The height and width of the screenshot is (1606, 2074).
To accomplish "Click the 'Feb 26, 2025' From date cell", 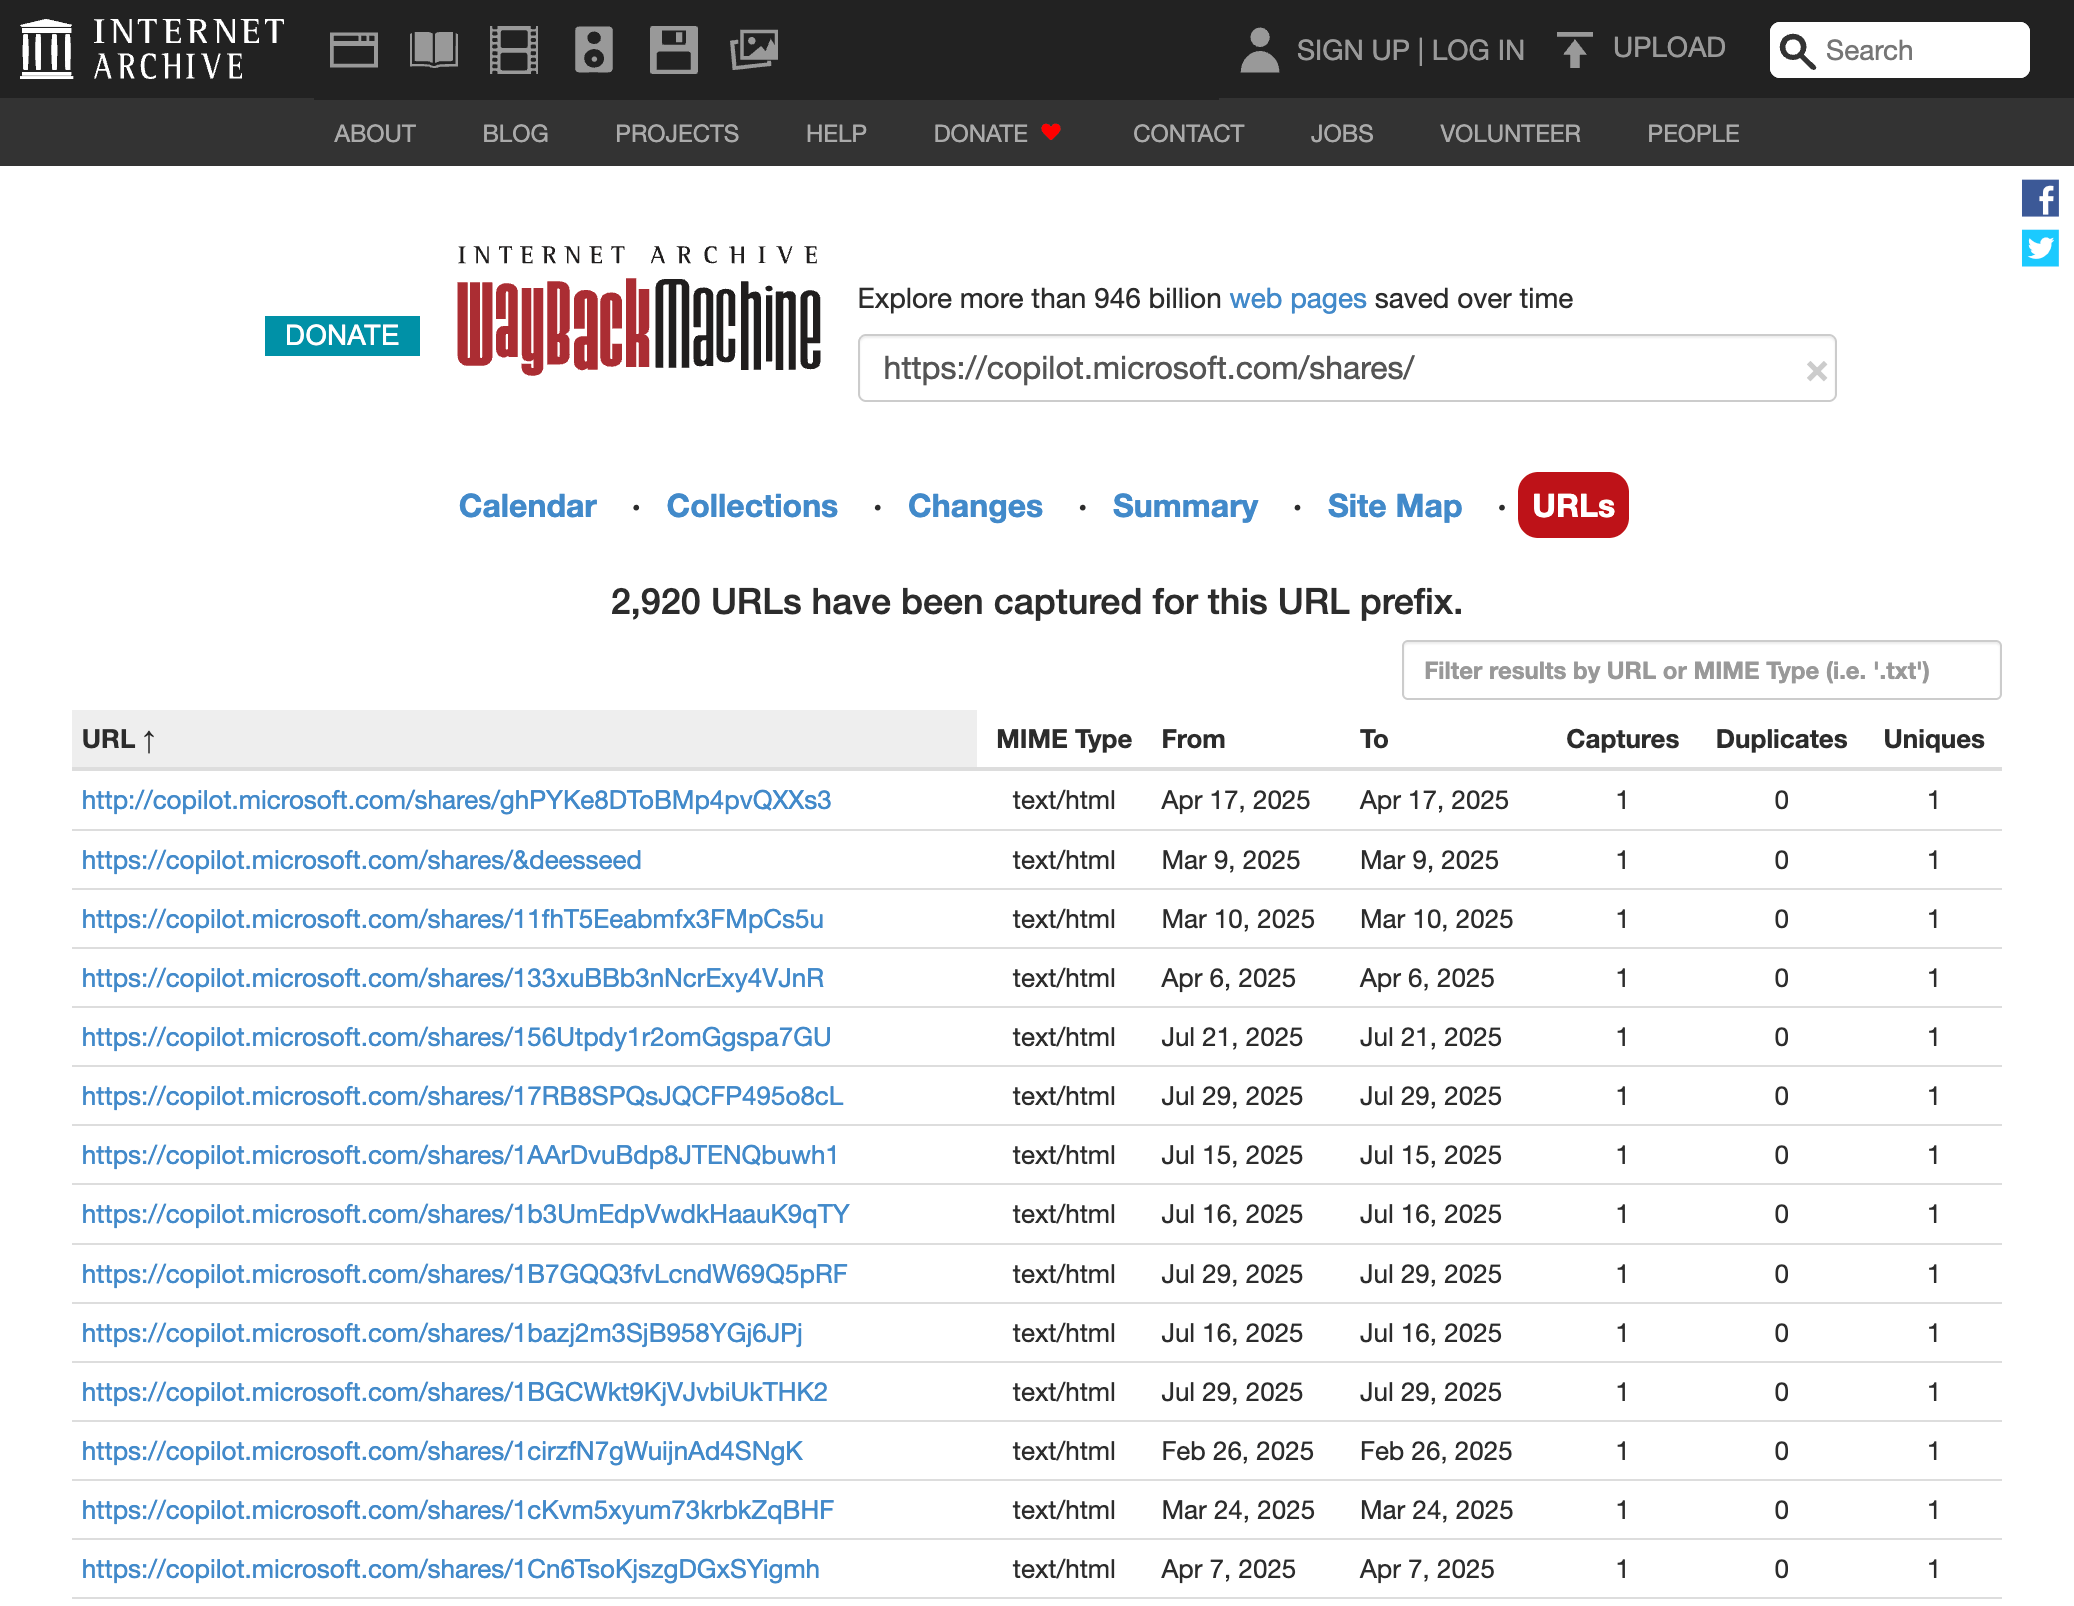I will pos(1237,1451).
